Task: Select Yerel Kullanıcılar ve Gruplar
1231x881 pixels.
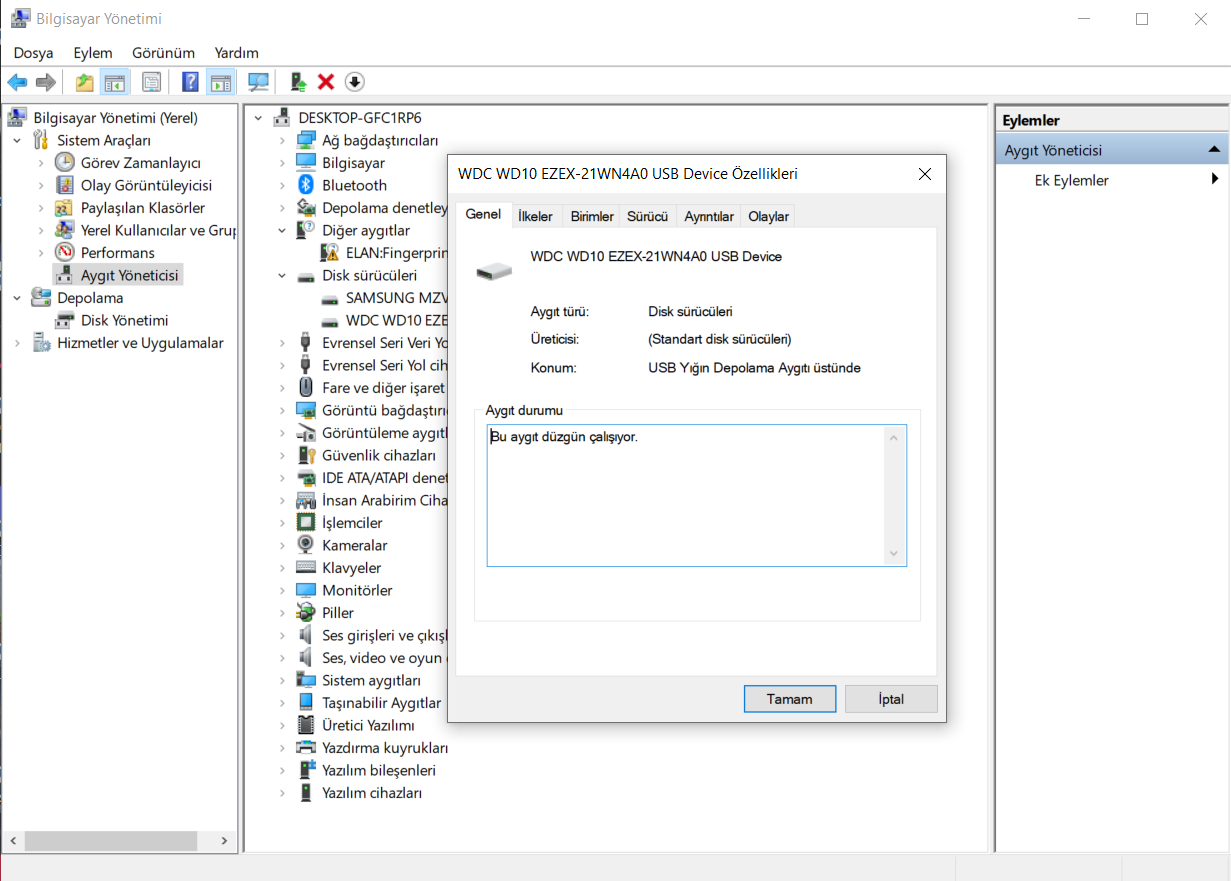Action: point(158,230)
